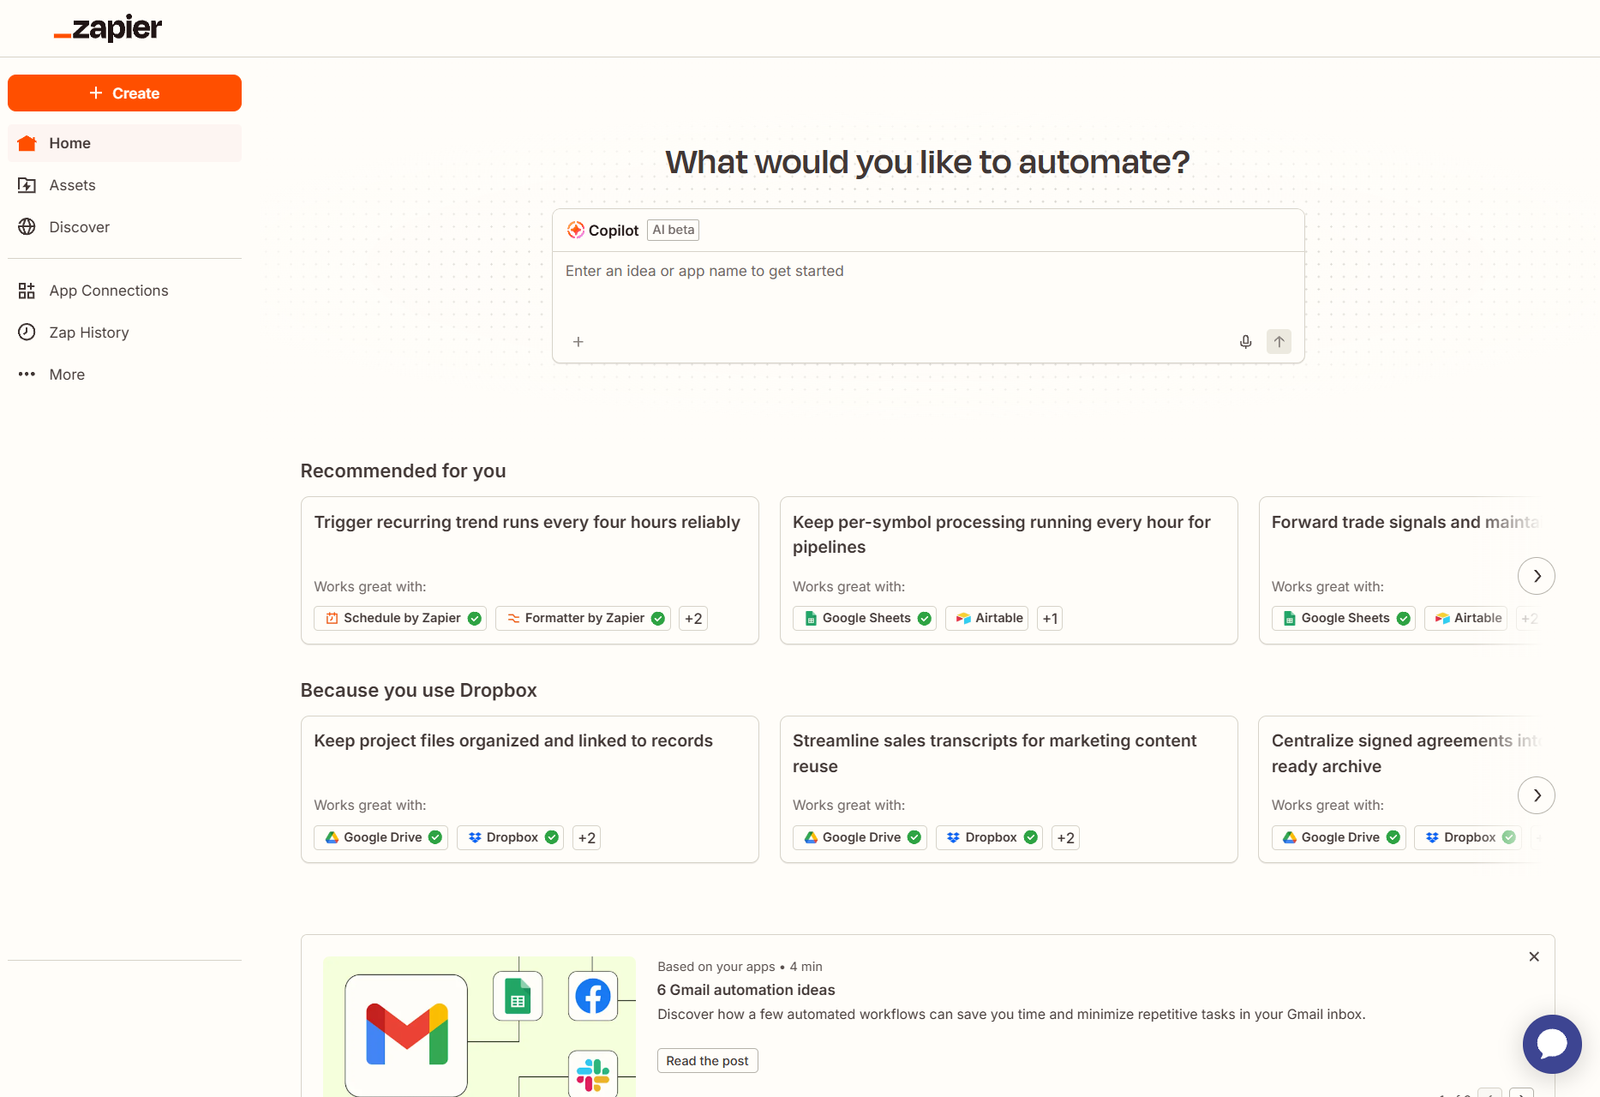Click the Gmail illustration thumbnail
The width and height of the screenshot is (1600, 1097).
click(x=479, y=1025)
